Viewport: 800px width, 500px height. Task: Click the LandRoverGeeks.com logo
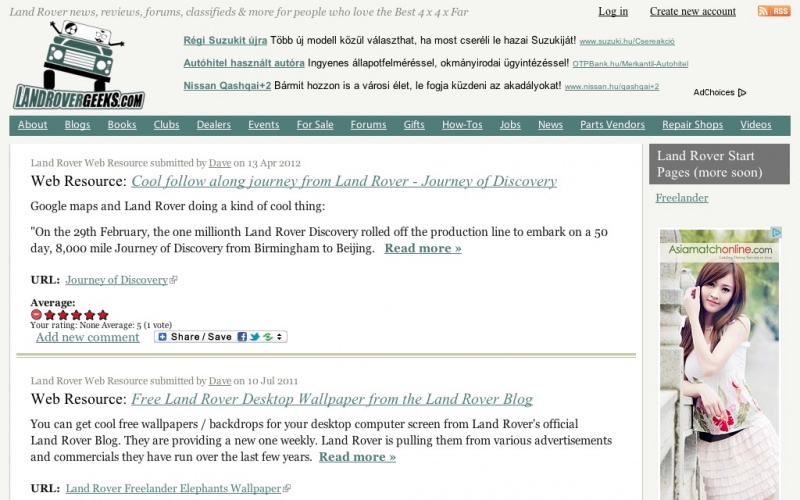(79, 65)
